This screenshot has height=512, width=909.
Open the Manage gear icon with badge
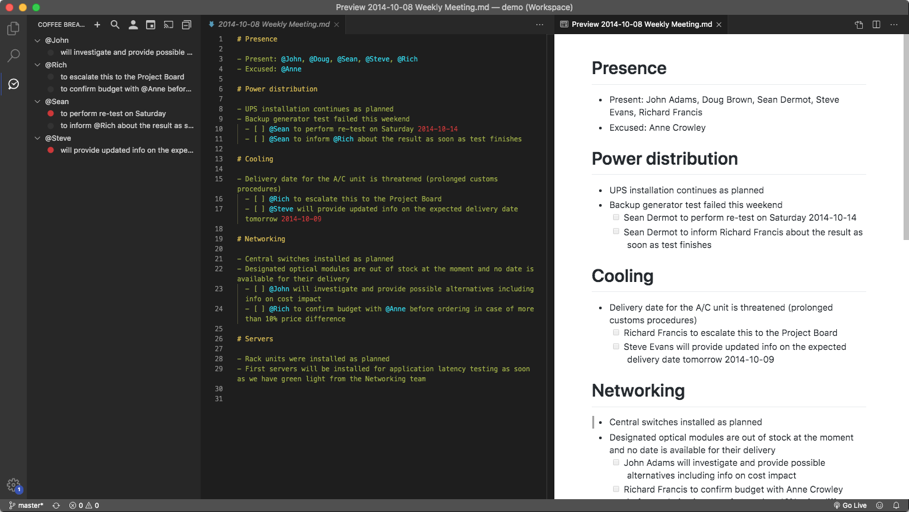pos(13,485)
